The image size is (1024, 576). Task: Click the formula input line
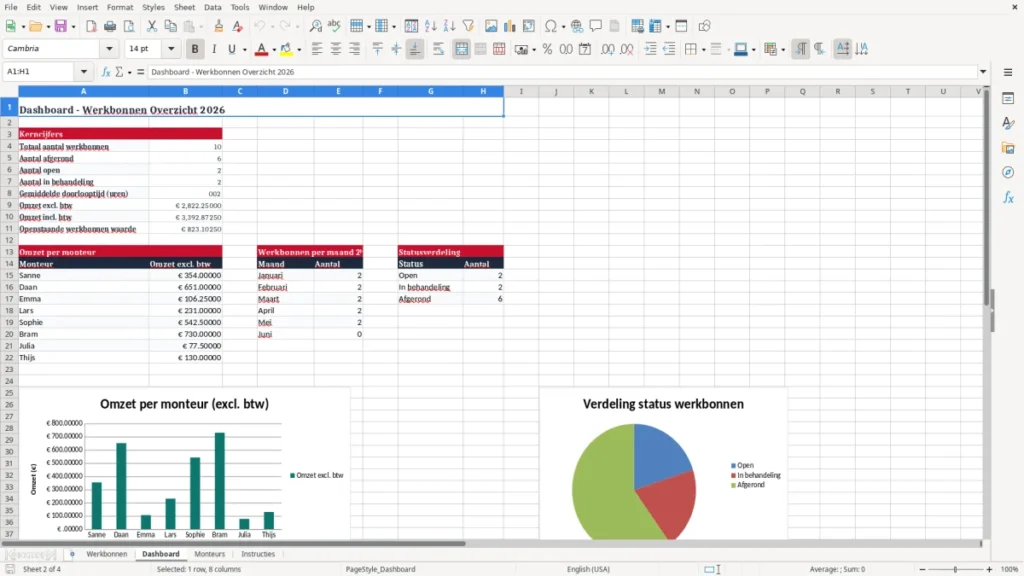click(x=562, y=72)
